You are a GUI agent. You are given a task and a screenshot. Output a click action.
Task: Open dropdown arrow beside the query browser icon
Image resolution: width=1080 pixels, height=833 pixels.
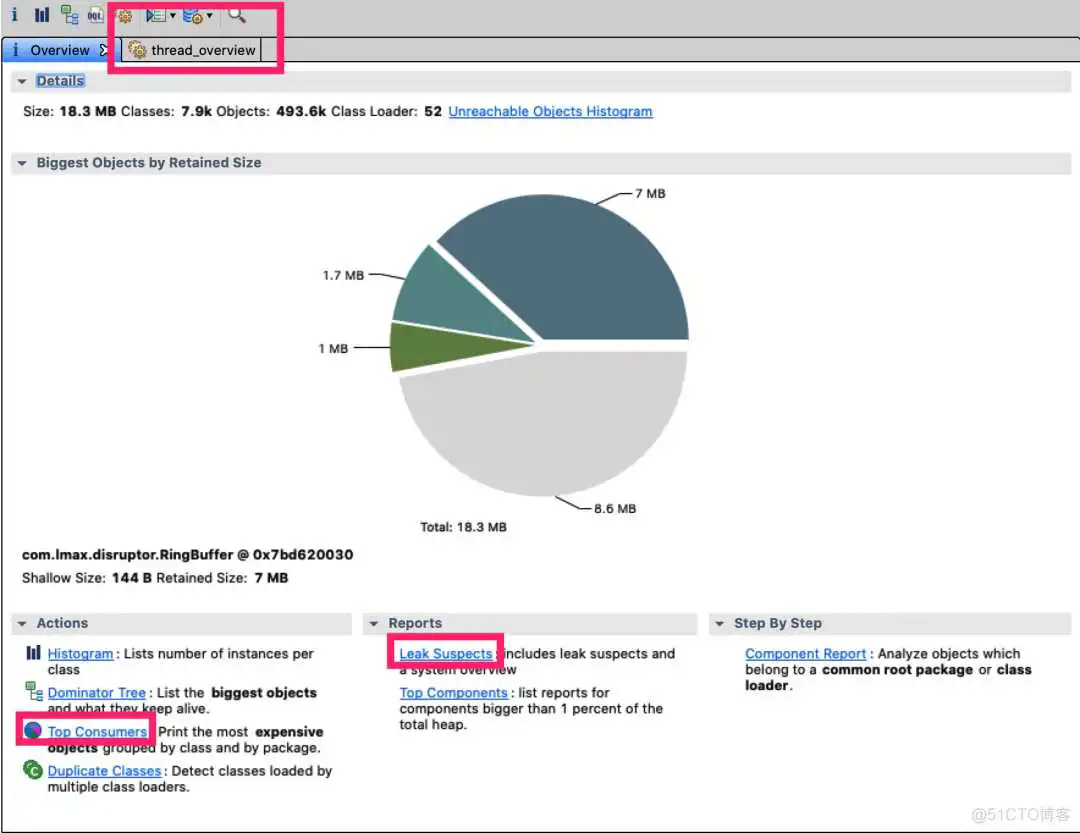[209, 16]
